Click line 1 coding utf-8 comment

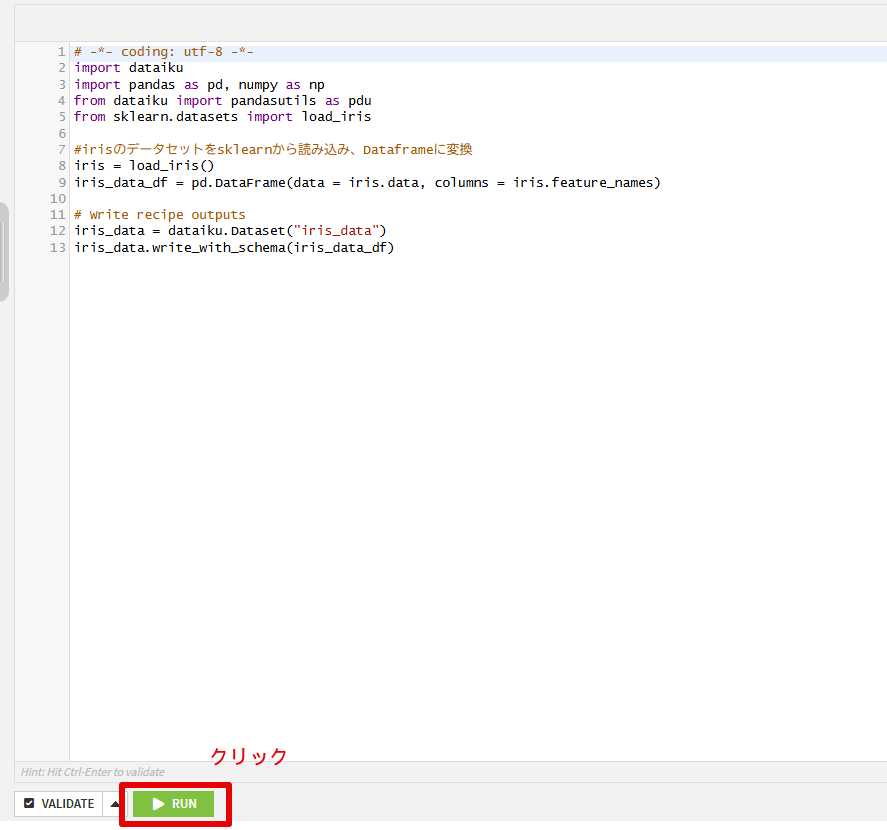pyautogui.click(x=163, y=51)
